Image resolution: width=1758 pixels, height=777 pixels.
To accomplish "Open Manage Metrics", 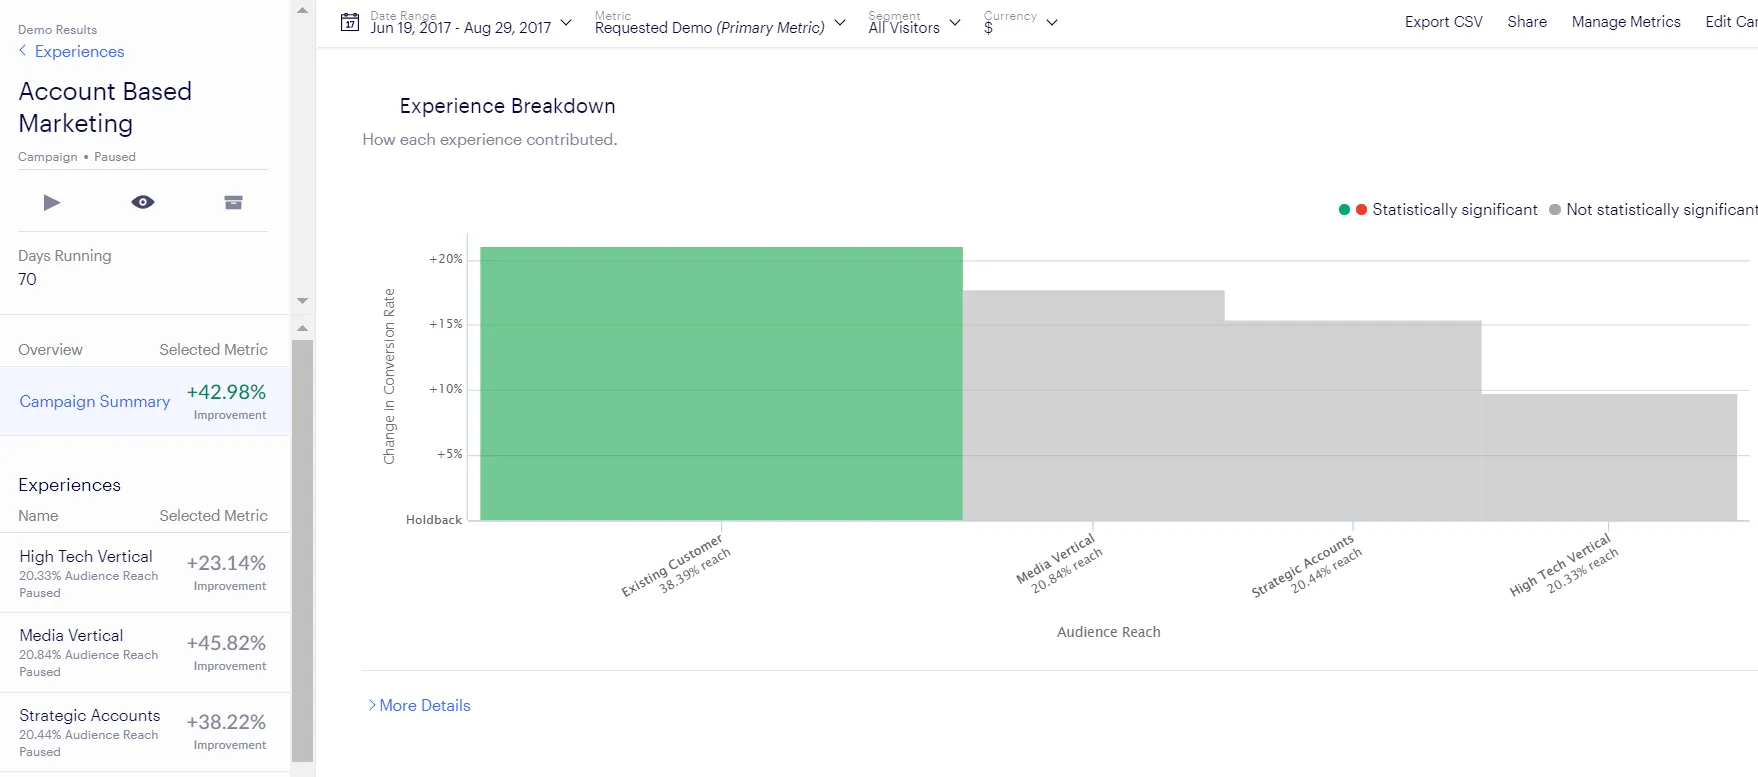I will coord(1626,22).
